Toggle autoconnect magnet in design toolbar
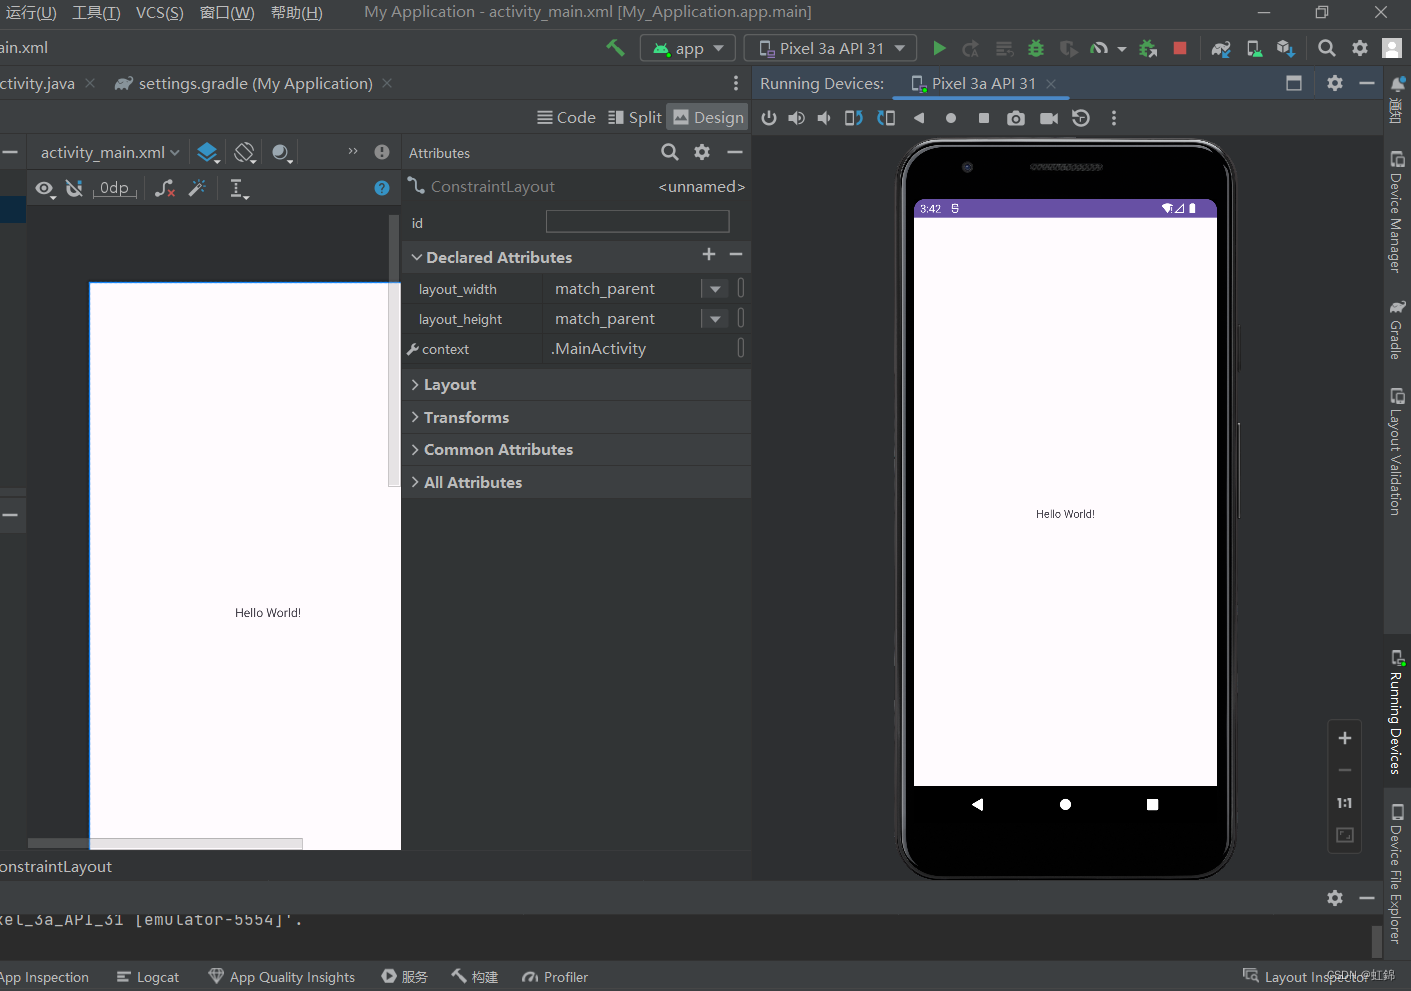The height and width of the screenshot is (991, 1411). (74, 188)
